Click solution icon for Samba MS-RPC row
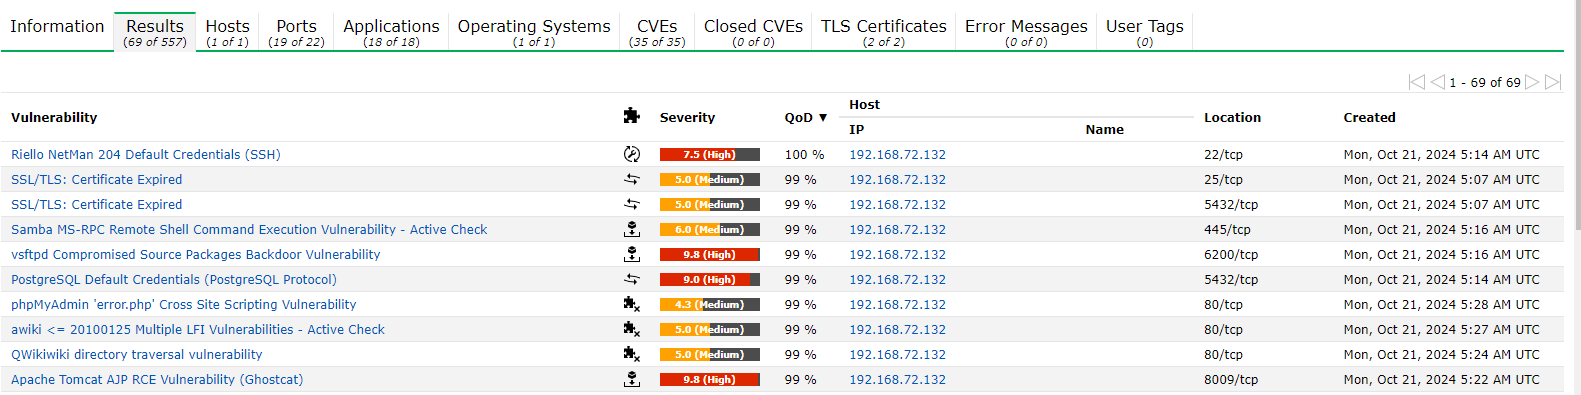This screenshot has width=1581, height=395. click(631, 229)
